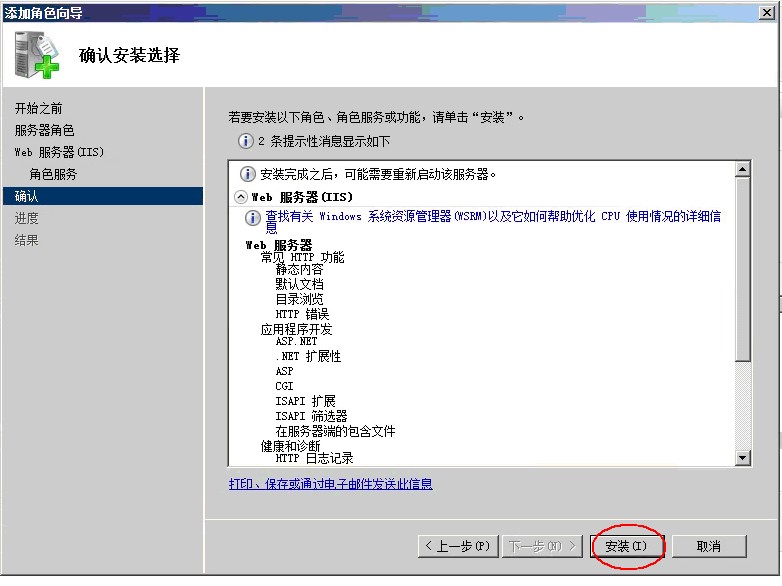Click the 常见 HTTP 功能 heading
782x586 pixels.
pyautogui.click(x=302, y=257)
